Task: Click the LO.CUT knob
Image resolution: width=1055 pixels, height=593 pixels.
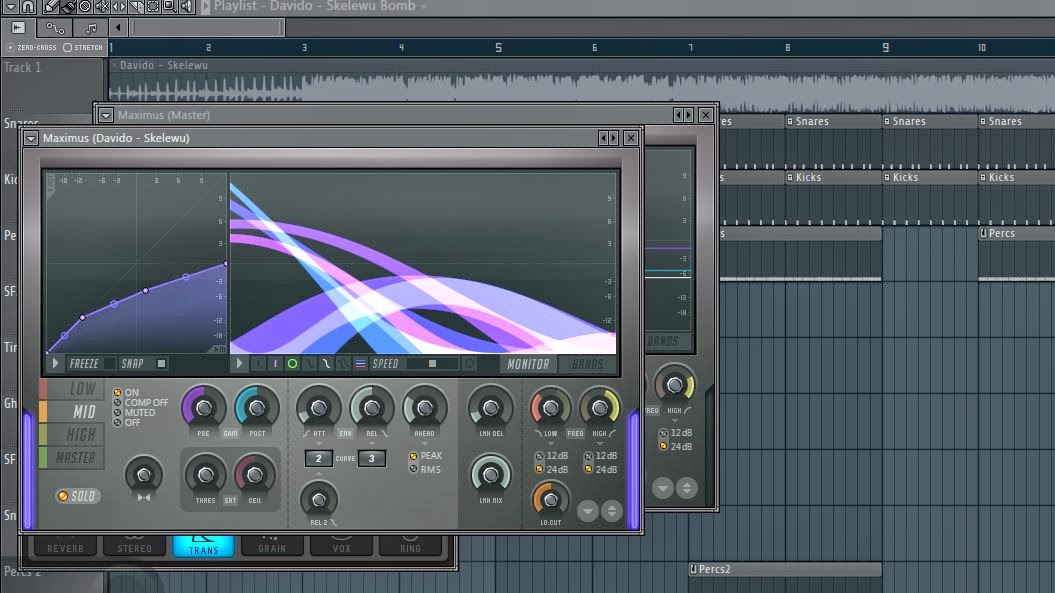Action: [550, 499]
